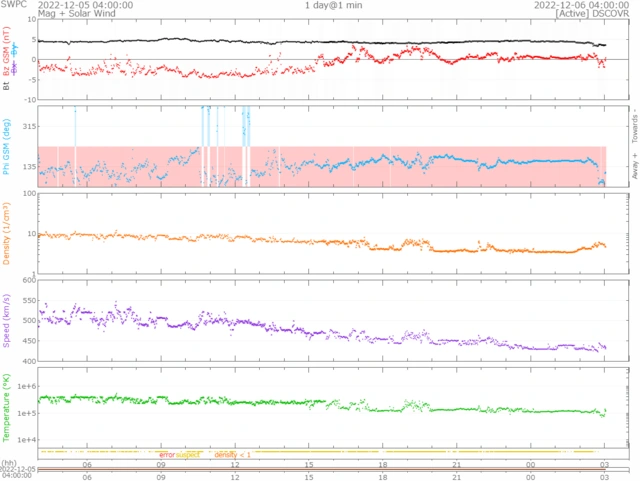Click the orange 'density < 1' legend marker

tap(233, 455)
